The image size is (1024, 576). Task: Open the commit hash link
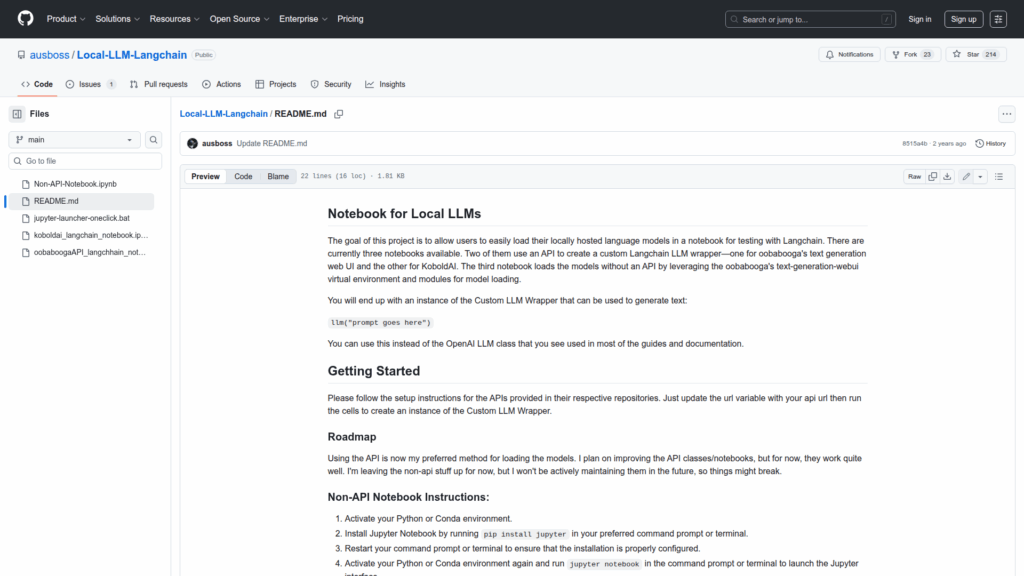[x=914, y=144]
